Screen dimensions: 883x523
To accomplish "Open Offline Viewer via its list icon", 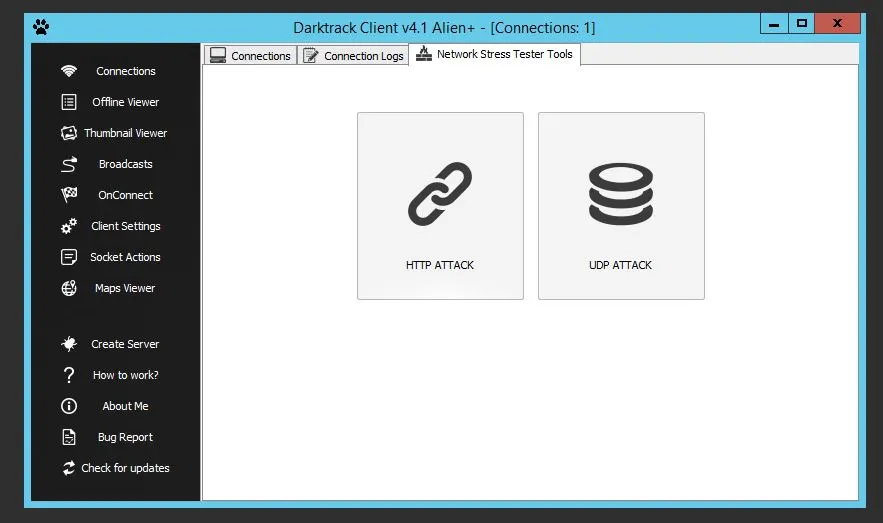I will point(69,102).
